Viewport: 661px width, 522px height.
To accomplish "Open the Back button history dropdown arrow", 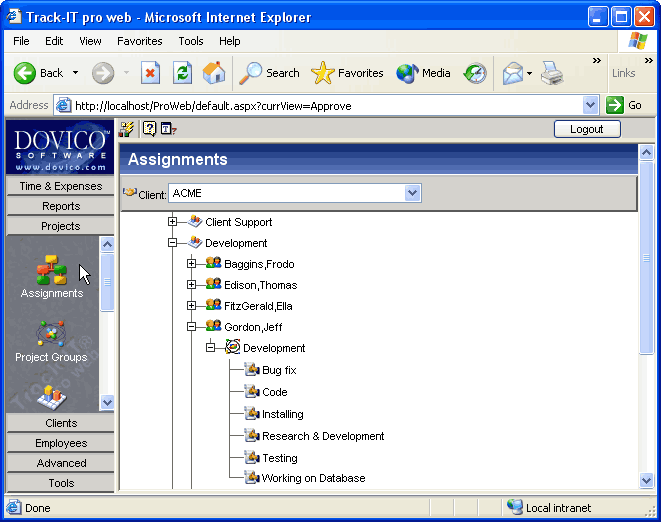I will [x=75, y=73].
